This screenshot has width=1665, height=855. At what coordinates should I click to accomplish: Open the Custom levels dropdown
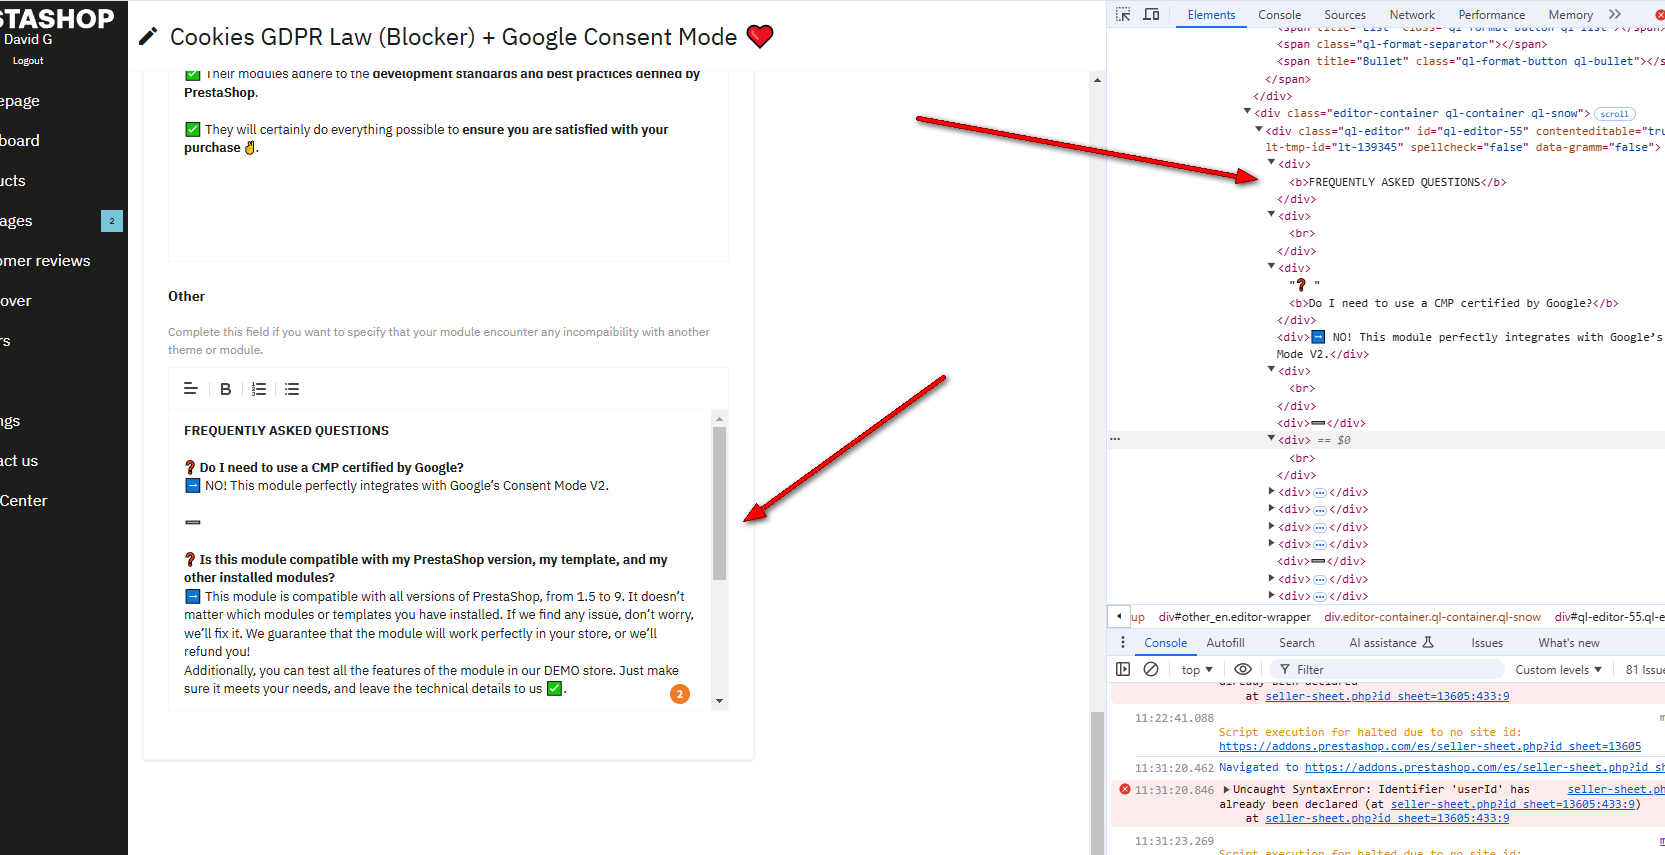tap(1558, 670)
